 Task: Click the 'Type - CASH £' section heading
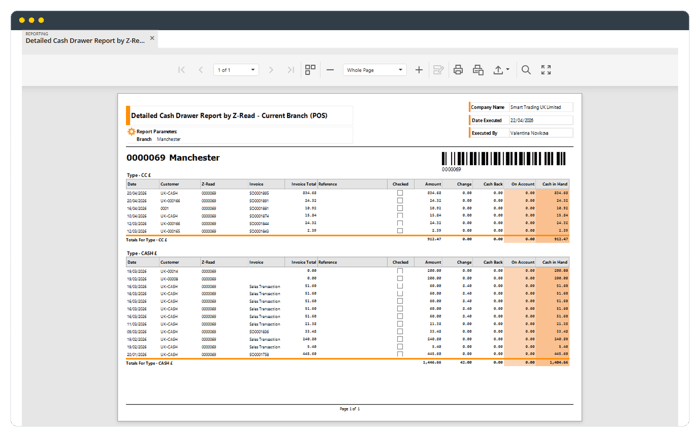tap(142, 253)
